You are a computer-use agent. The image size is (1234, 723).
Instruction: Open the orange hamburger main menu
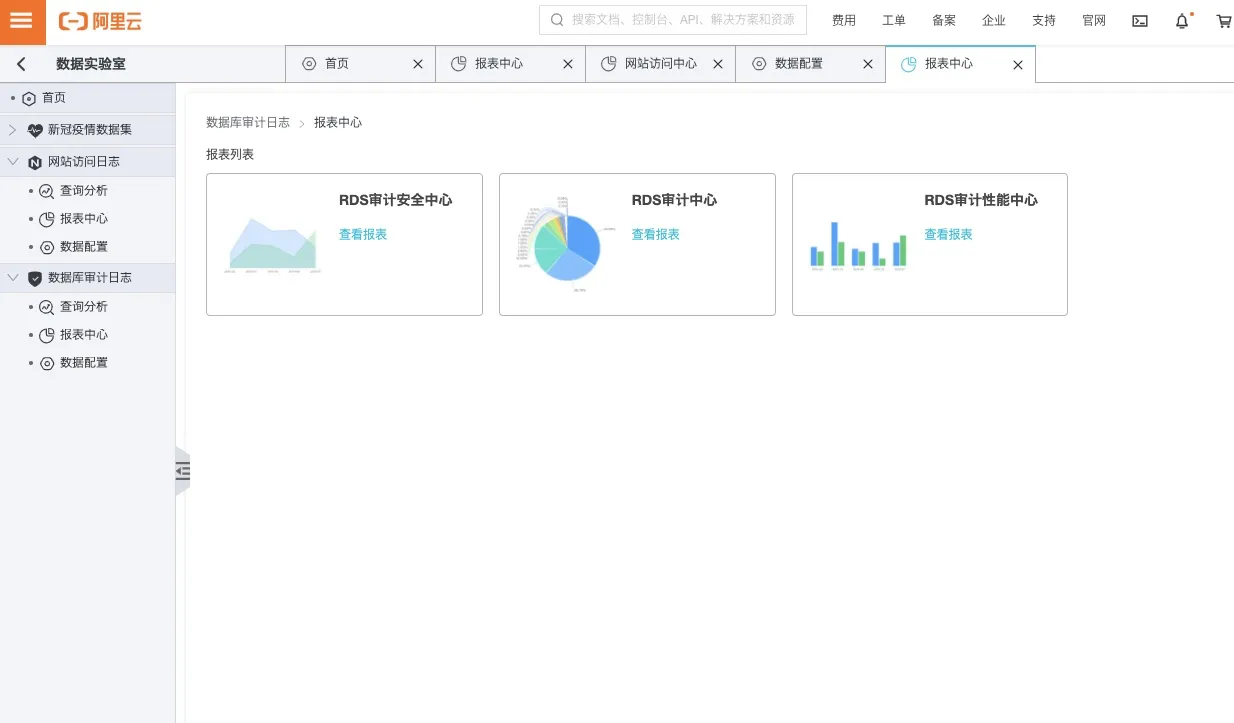pos(22,22)
